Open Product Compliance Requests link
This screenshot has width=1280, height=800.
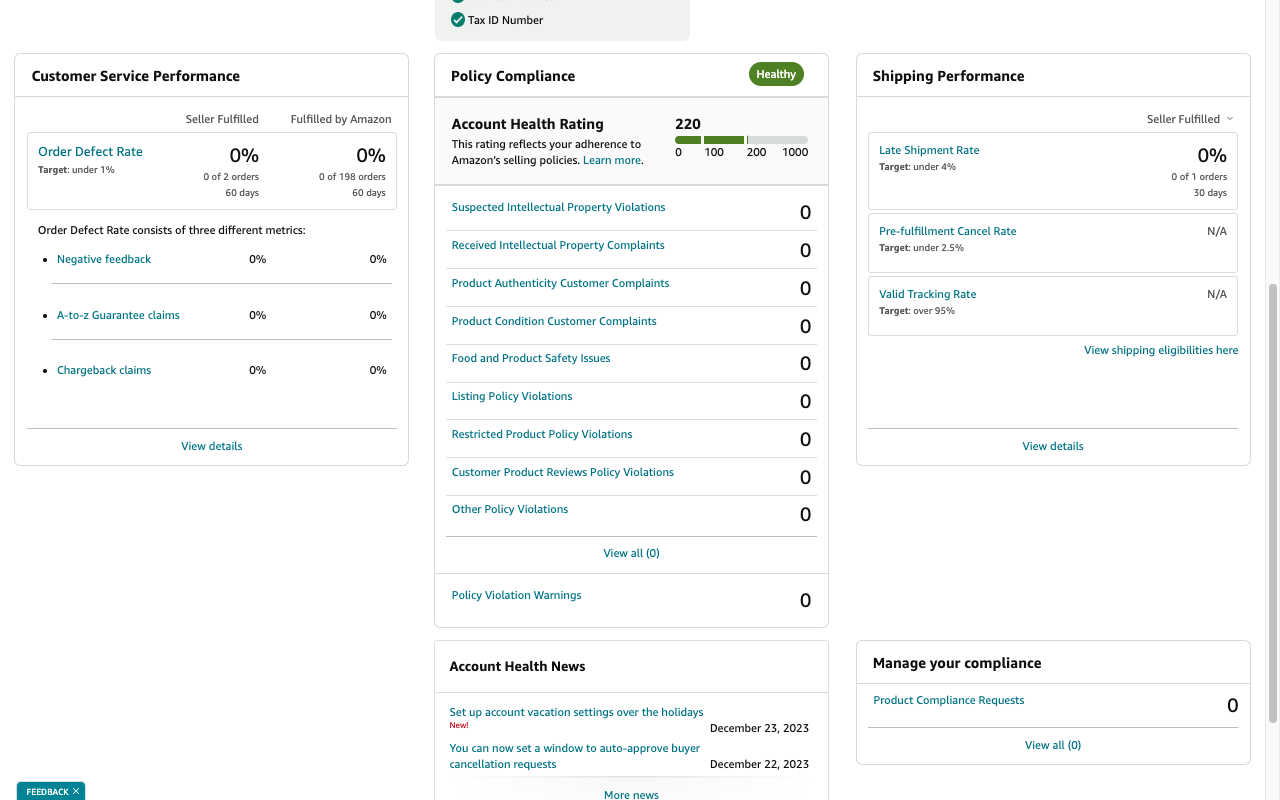tap(949, 700)
